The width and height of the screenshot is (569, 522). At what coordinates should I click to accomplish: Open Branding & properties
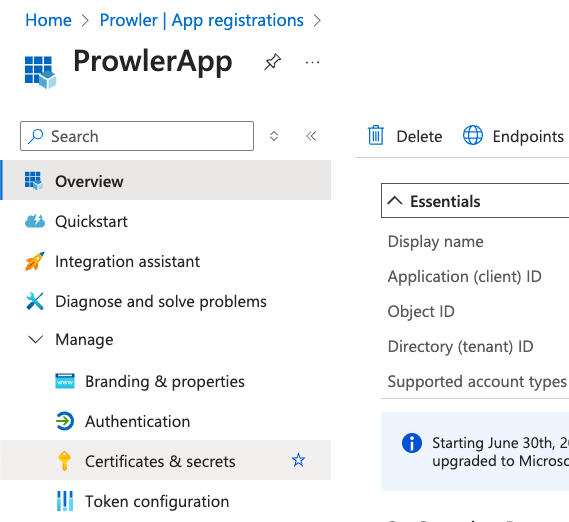coord(165,381)
